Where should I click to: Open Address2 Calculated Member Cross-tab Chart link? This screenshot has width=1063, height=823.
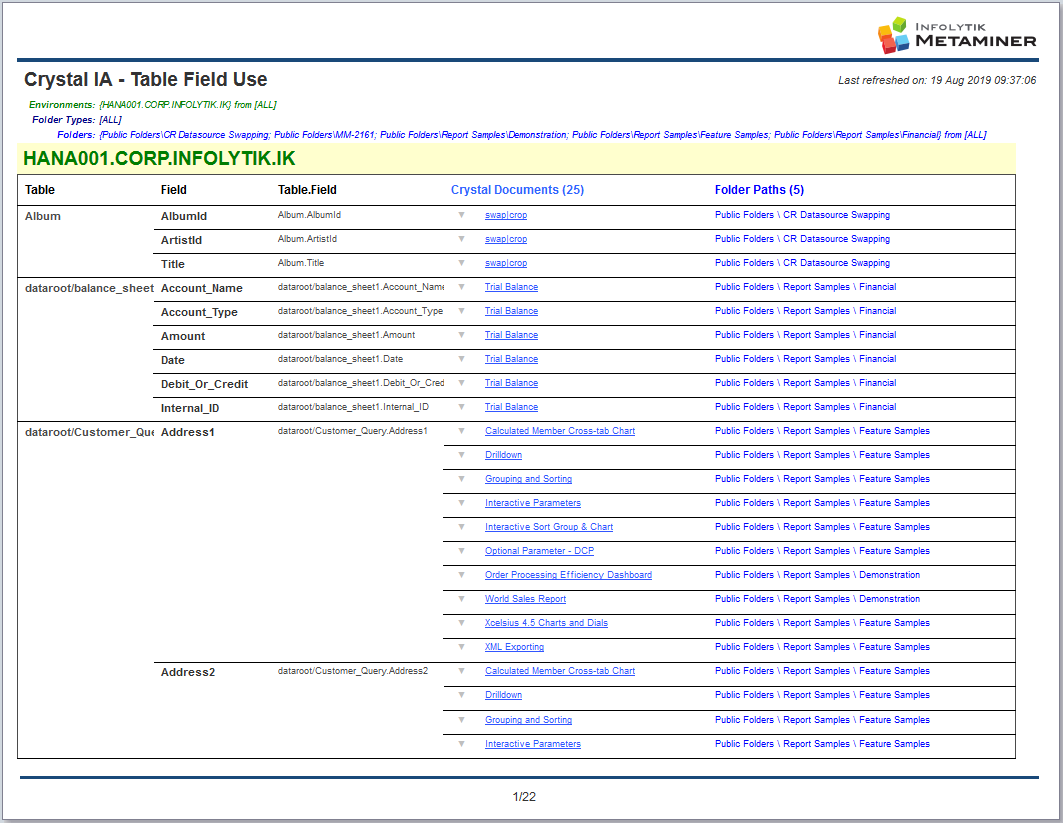pyautogui.click(x=560, y=670)
